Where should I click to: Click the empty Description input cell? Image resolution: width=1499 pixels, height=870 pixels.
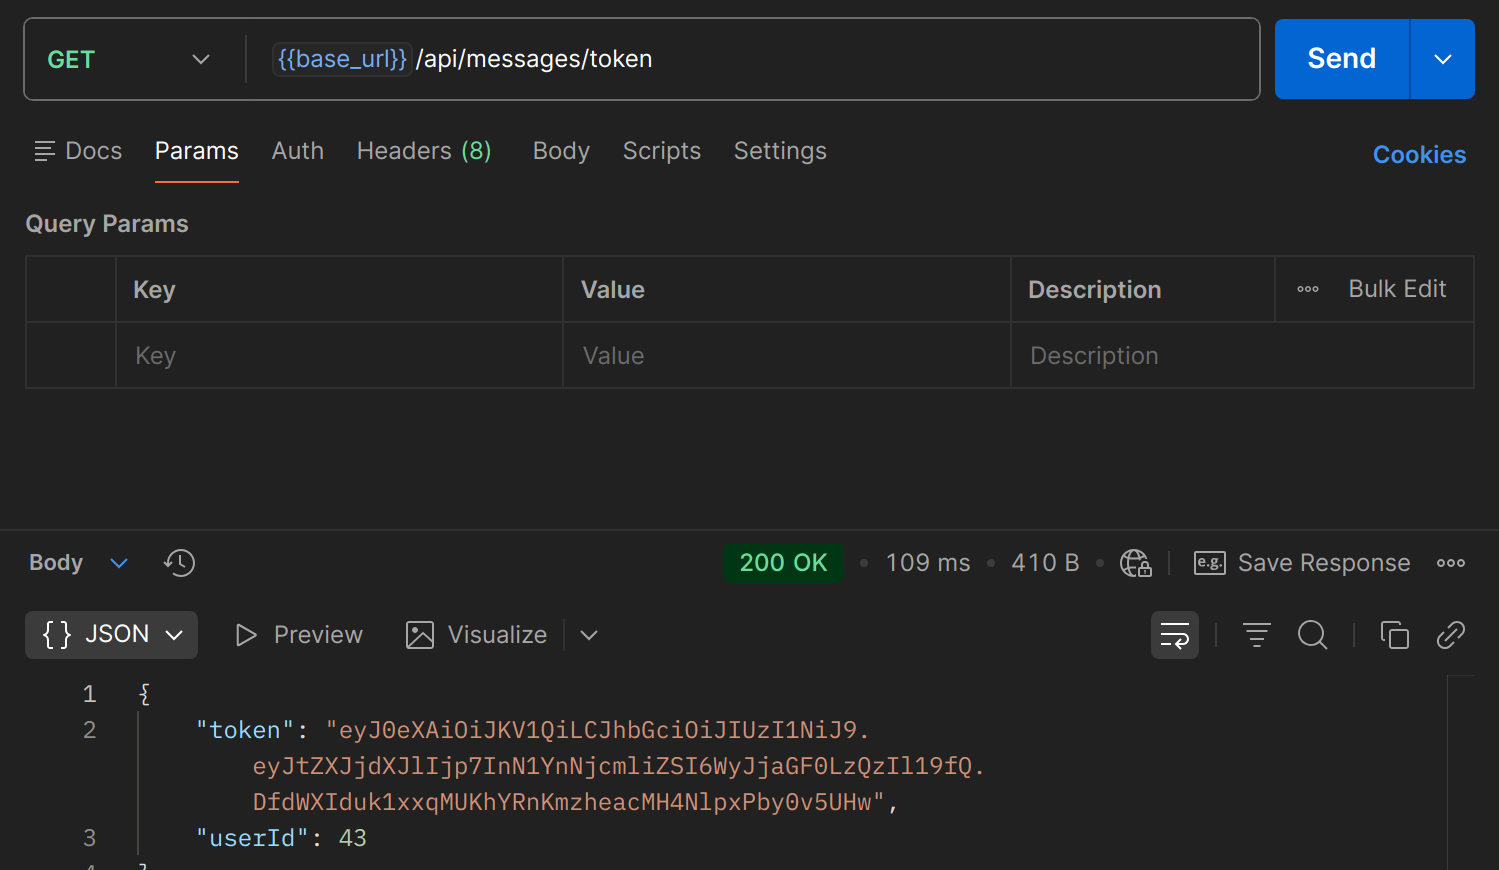1242,356
